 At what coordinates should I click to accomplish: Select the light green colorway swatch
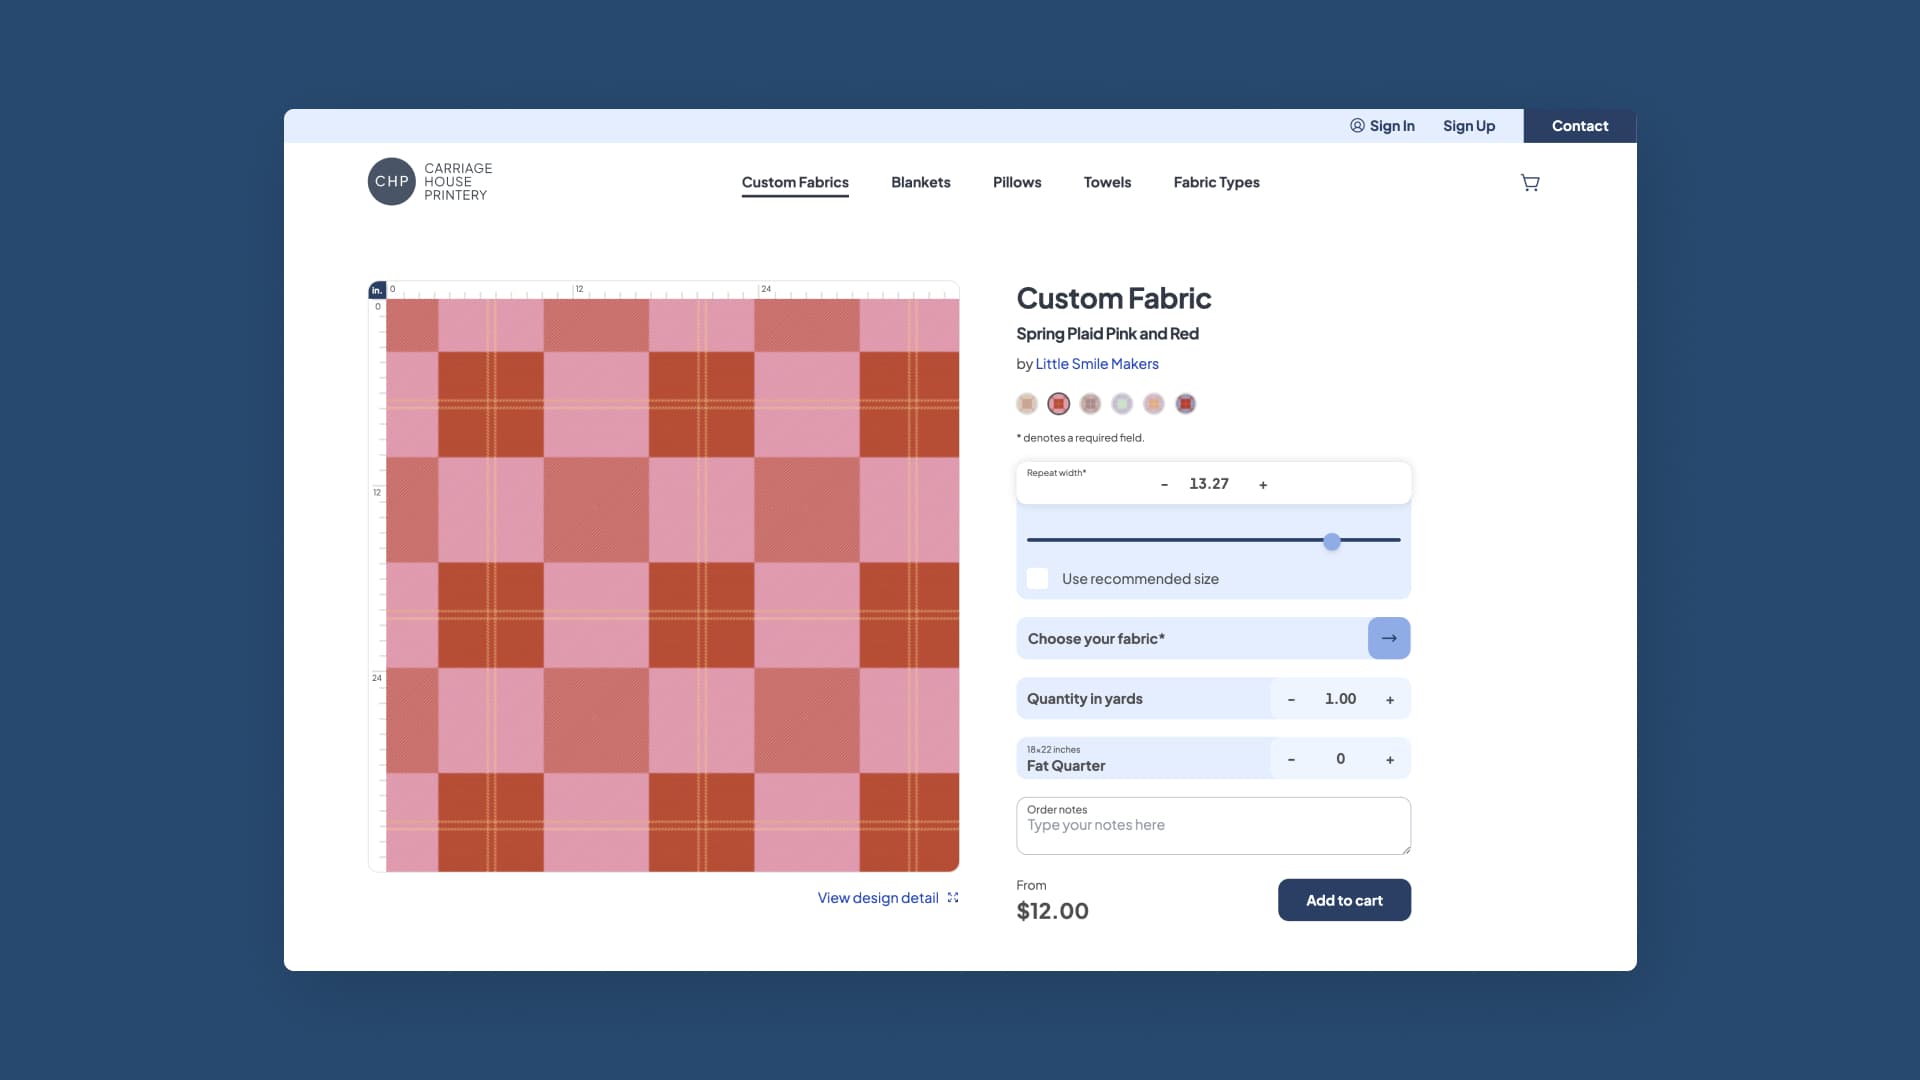1122,404
